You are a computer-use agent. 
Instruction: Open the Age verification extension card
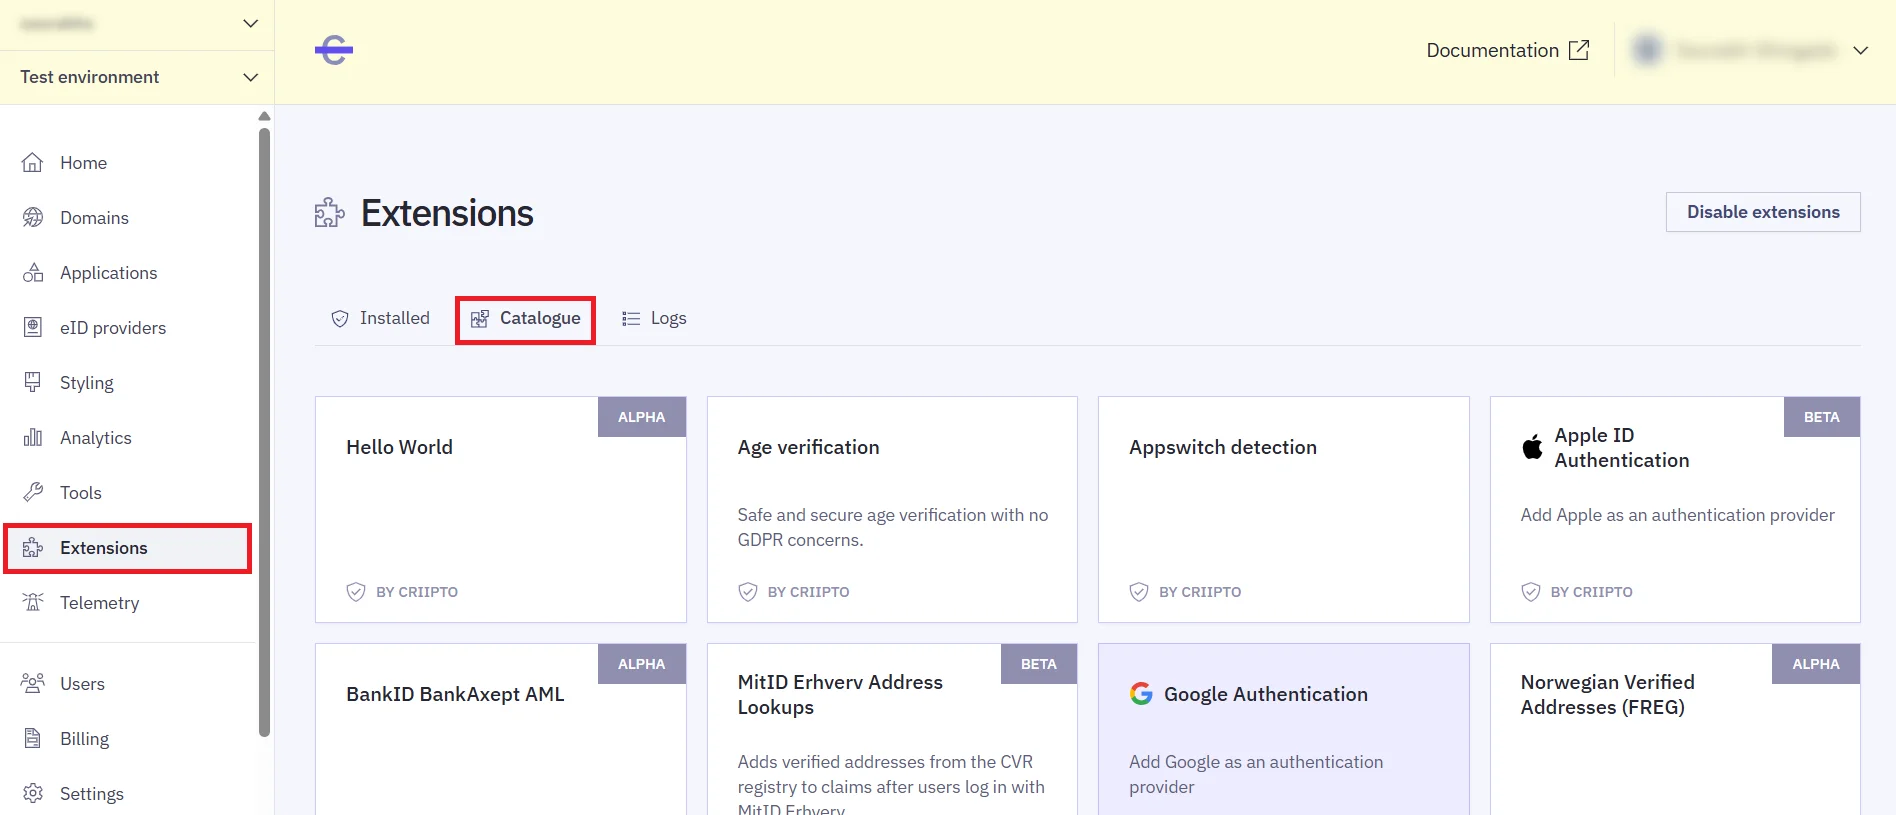[x=892, y=510]
